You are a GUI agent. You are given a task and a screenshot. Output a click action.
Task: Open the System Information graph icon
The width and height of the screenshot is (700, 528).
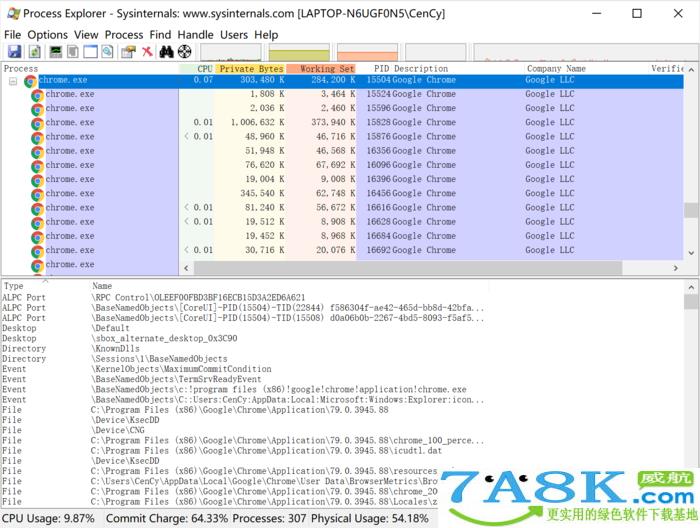[x=56, y=52]
